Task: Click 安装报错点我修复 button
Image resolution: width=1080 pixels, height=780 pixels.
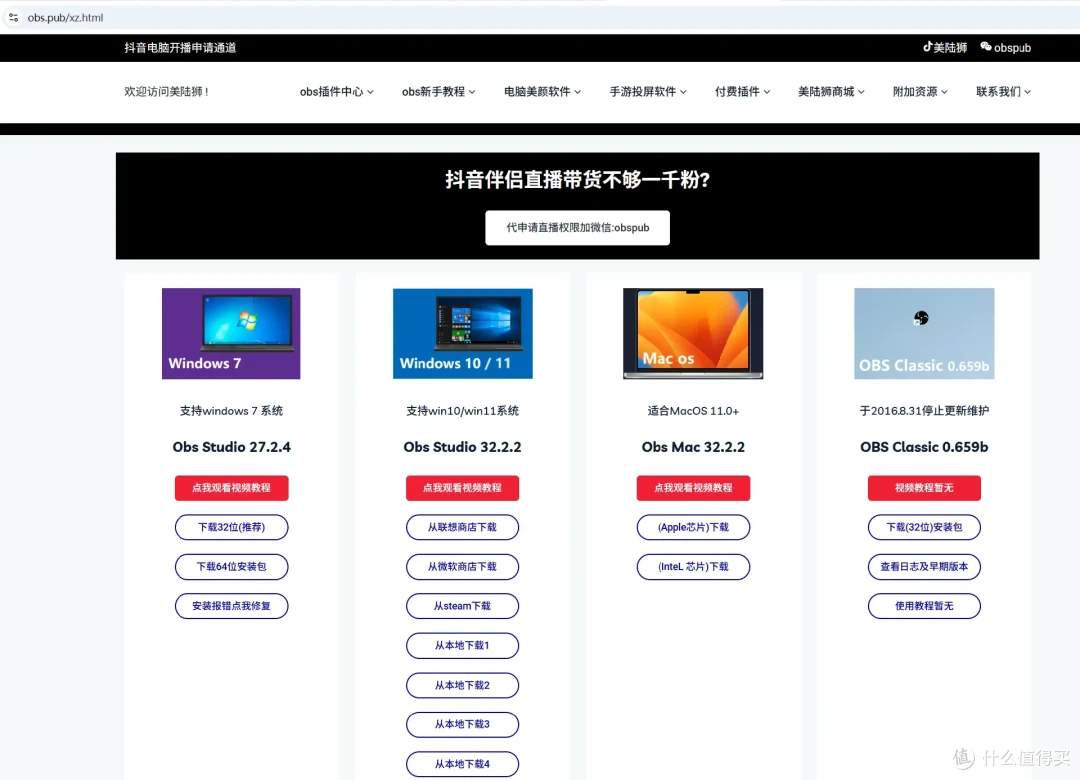Action: pyautogui.click(x=231, y=606)
